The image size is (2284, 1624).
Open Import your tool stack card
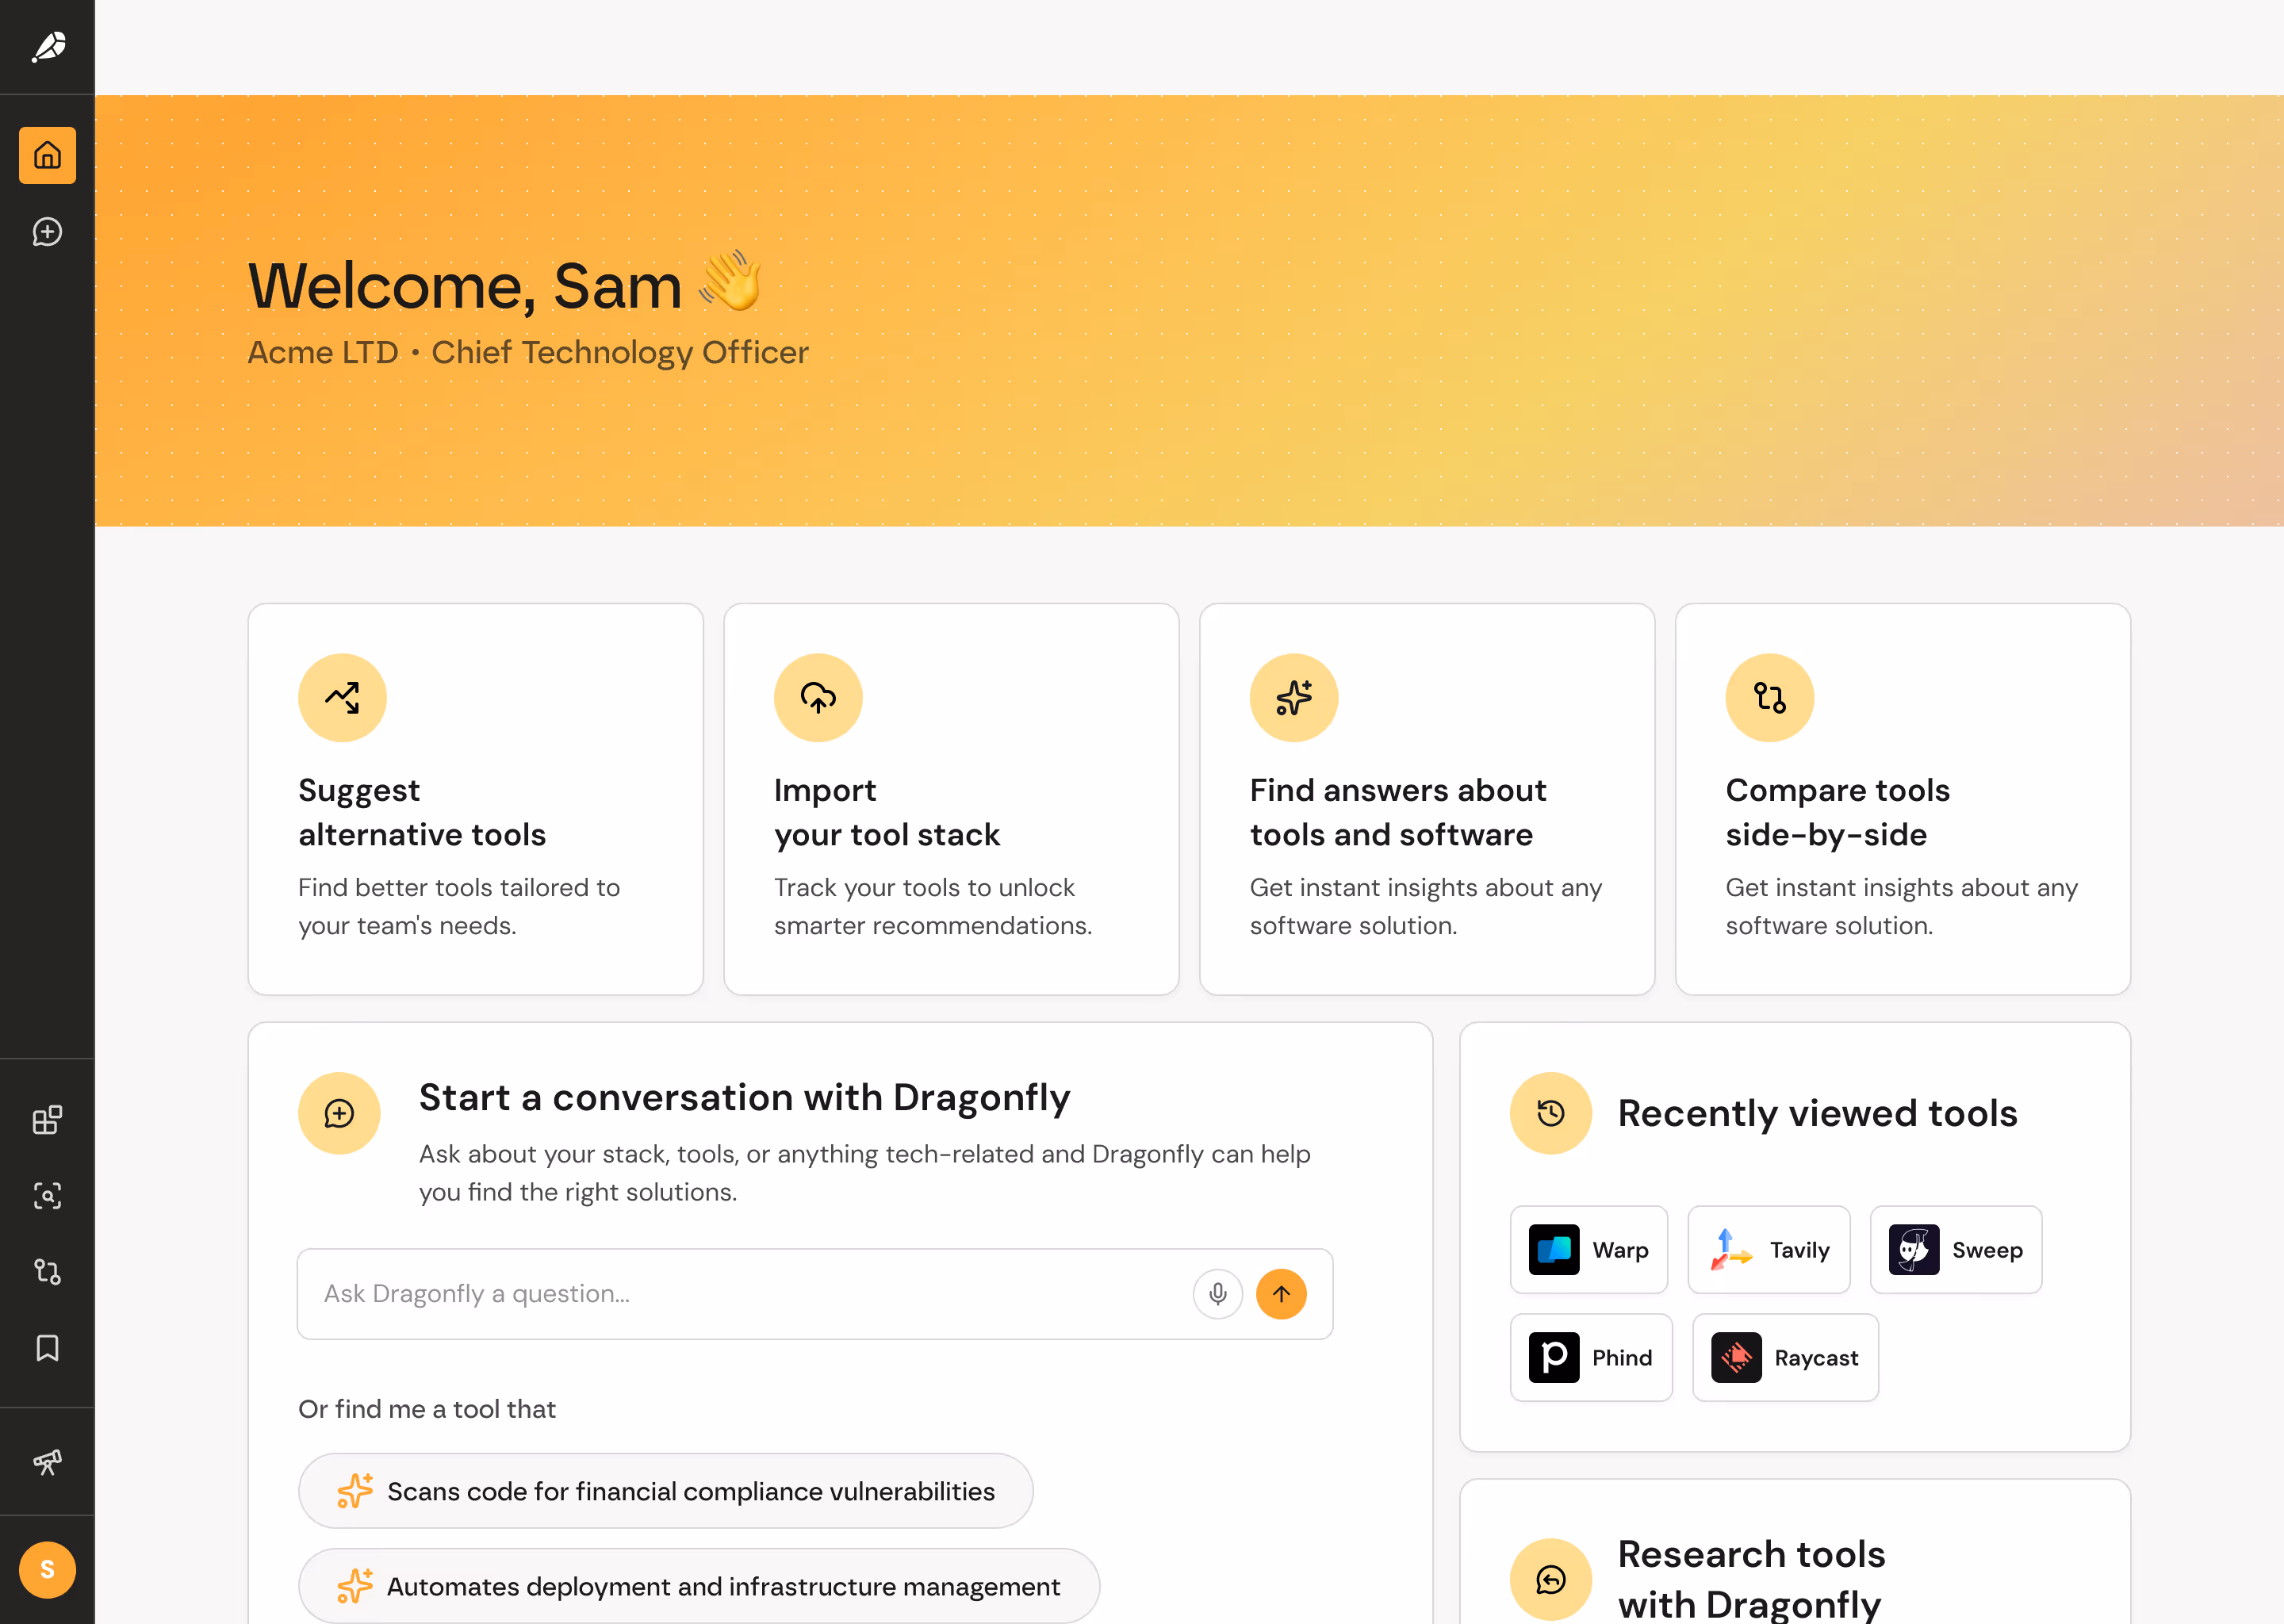(951, 798)
